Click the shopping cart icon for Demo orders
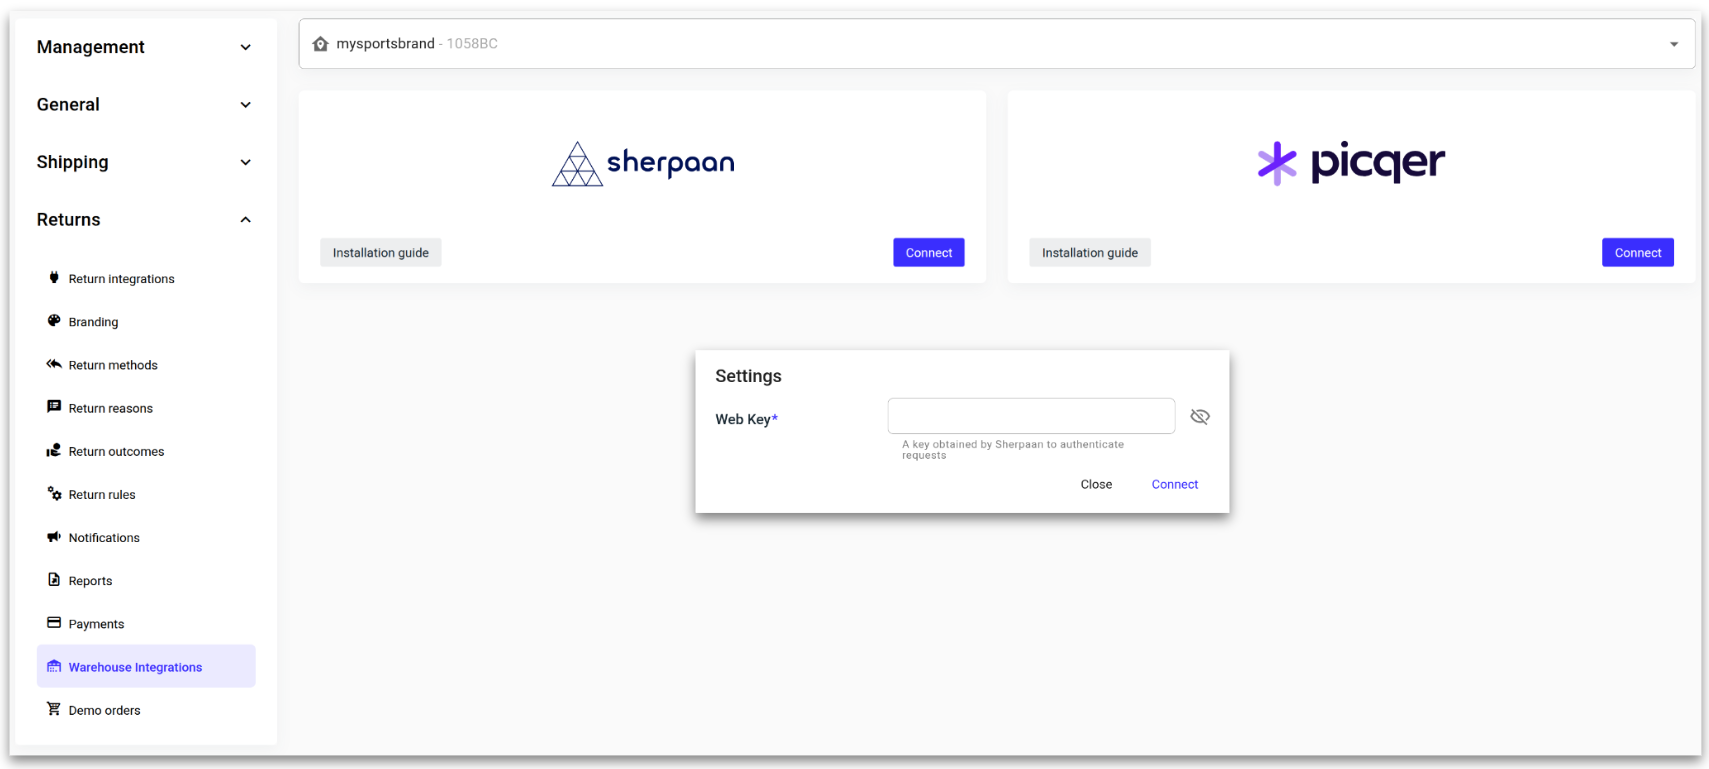This screenshot has width=1709, height=769. click(54, 709)
